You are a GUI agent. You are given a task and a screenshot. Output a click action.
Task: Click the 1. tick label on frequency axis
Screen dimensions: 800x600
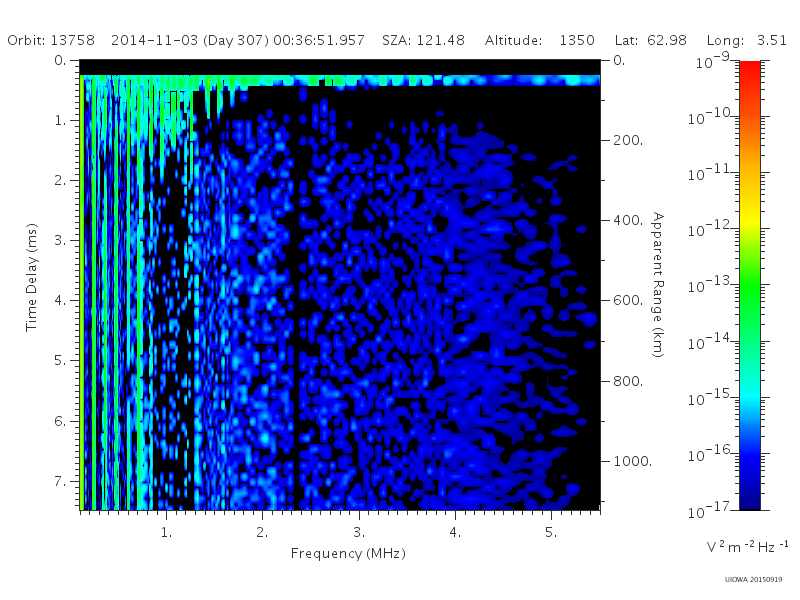pos(166,532)
